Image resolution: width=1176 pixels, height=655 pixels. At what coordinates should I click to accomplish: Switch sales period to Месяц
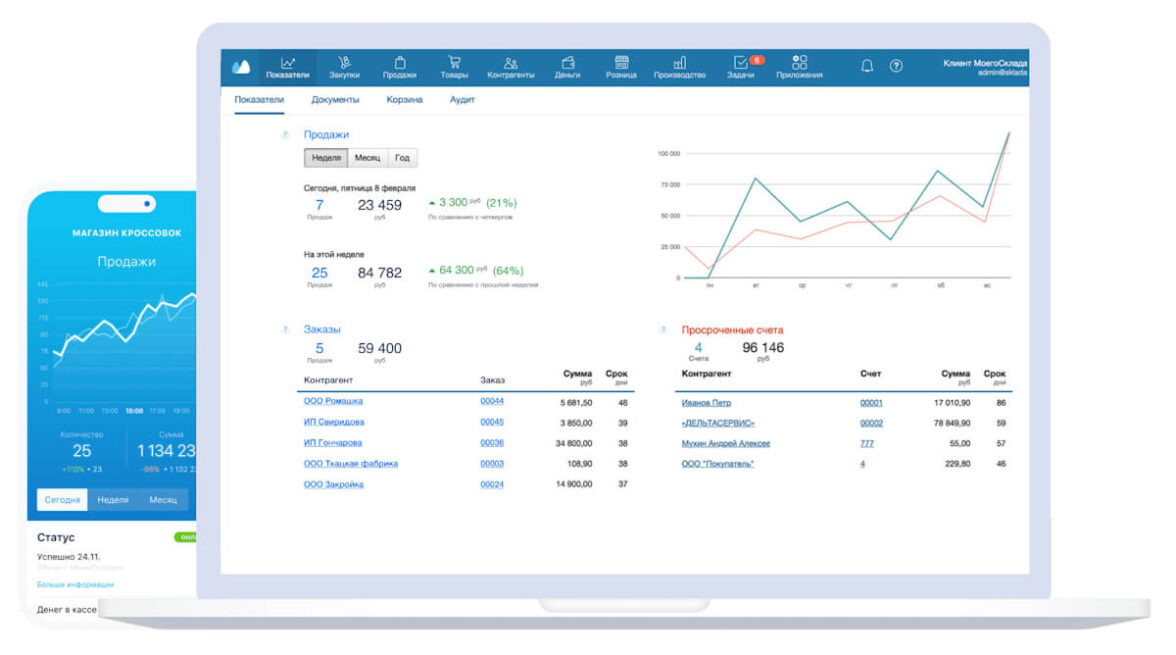click(x=367, y=158)
